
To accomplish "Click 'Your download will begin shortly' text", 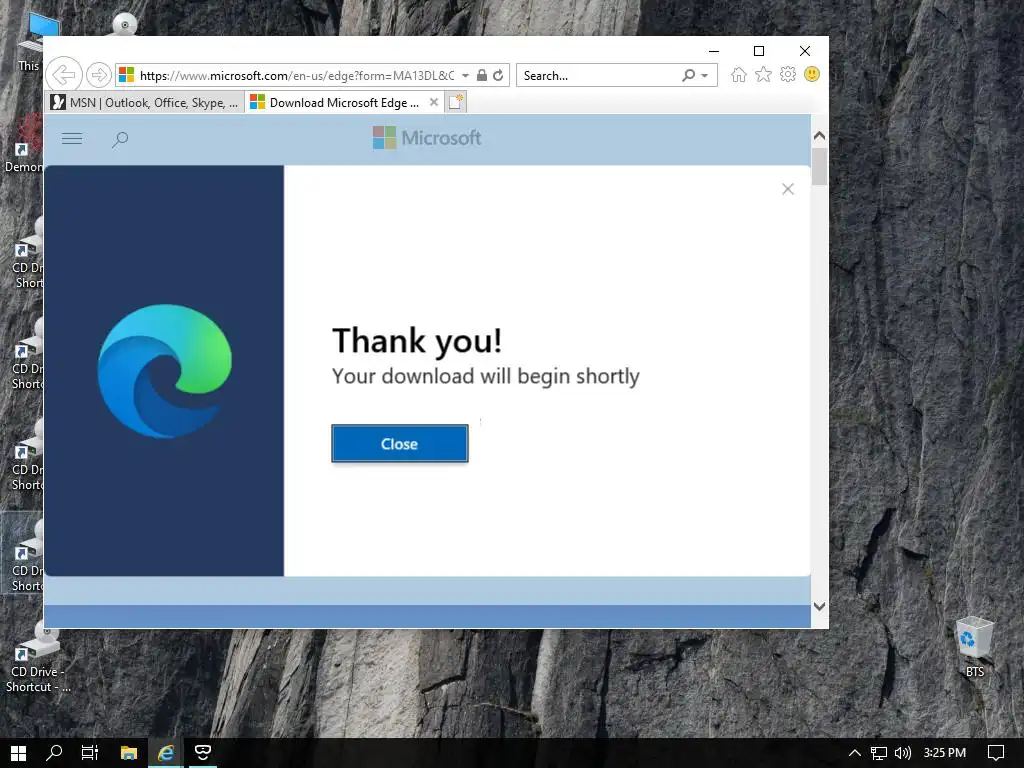I will click(x=485, y=377).
